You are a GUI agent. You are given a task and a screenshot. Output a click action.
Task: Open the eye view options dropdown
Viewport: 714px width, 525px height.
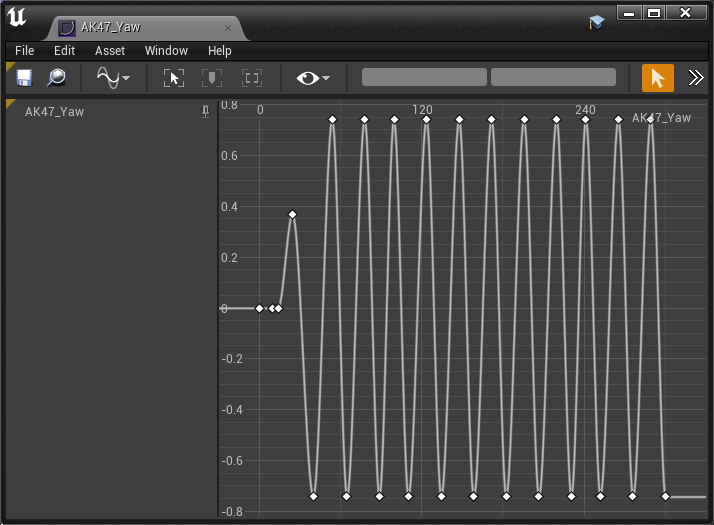tap(313, 78)
